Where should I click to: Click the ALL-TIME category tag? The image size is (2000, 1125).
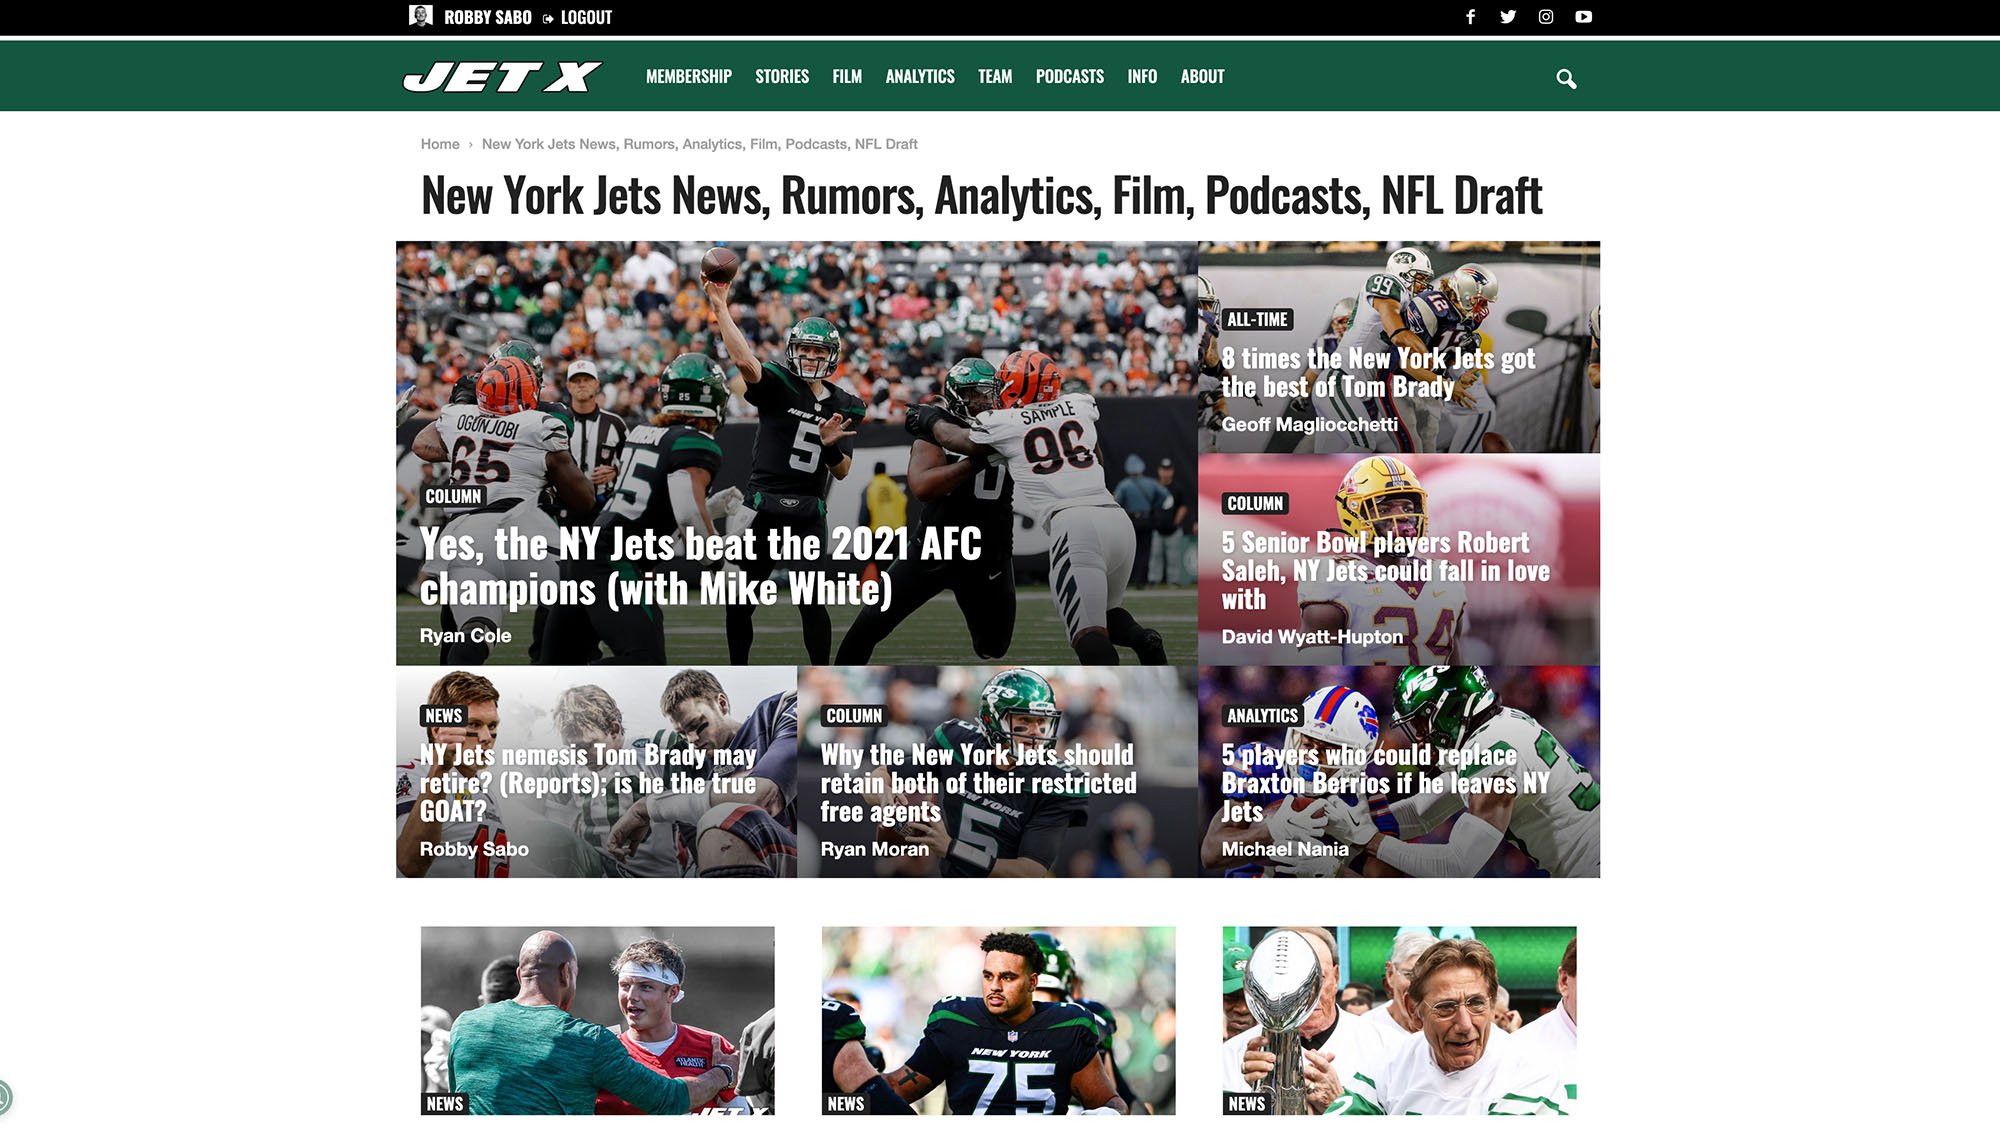[1257, 320]
